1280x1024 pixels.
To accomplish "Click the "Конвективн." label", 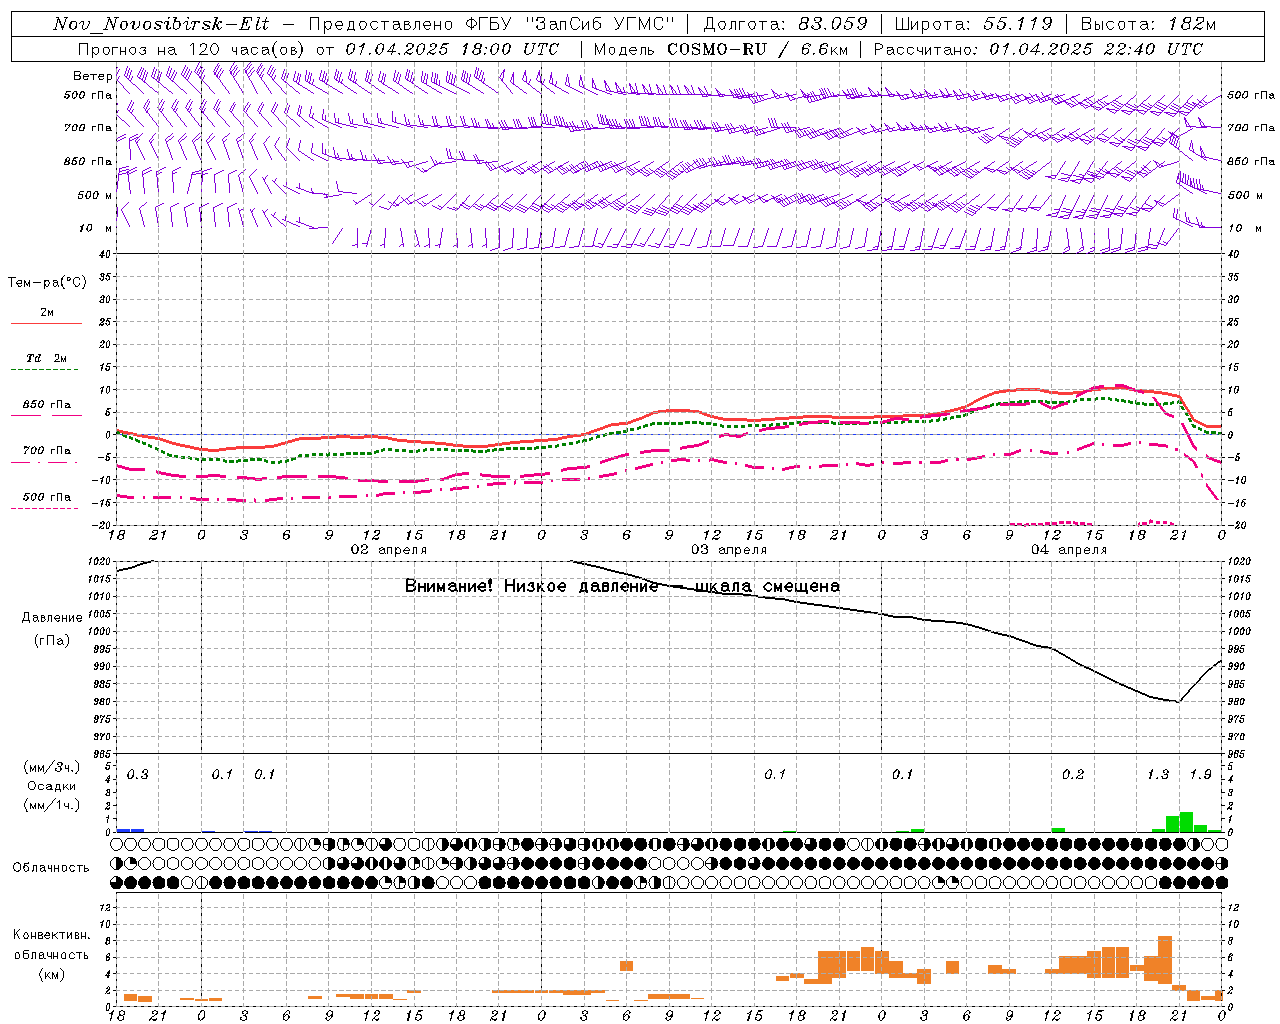I will click(52, 935).
